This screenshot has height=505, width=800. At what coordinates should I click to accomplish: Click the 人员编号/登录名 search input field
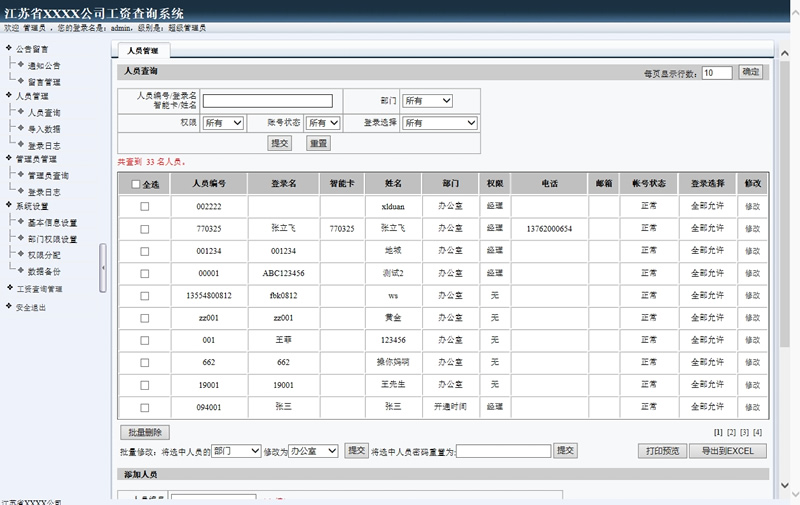click(268, 101)
